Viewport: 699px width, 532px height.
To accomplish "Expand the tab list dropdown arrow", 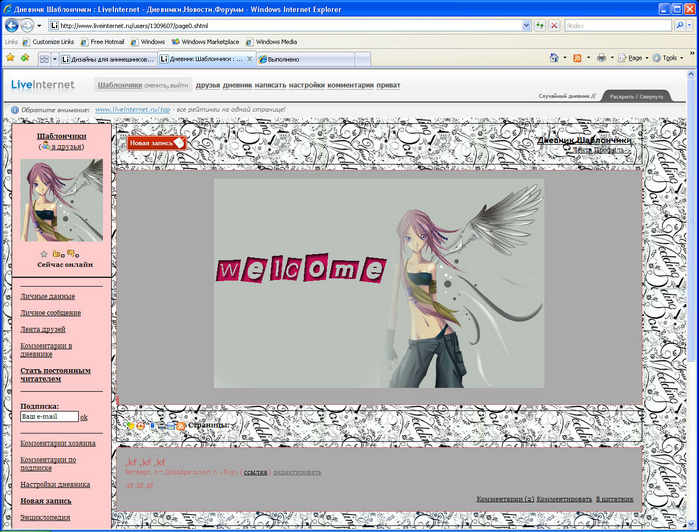I will (55, 59).
